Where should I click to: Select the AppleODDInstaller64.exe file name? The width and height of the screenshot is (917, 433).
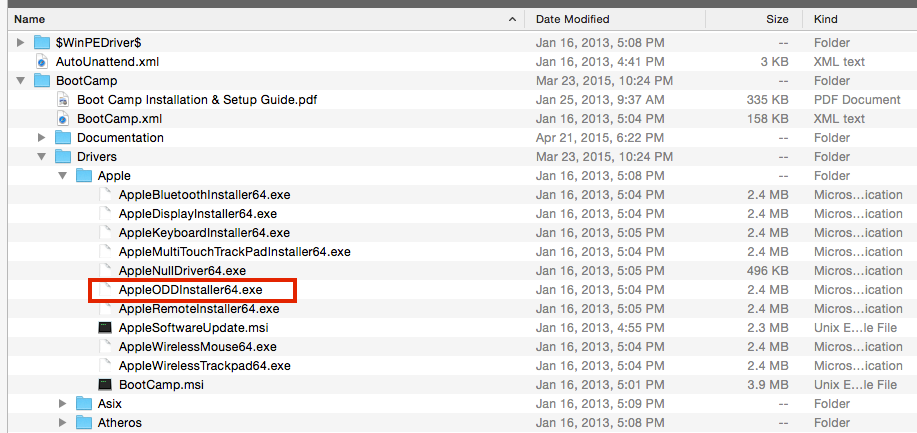[x=191, y=290]
